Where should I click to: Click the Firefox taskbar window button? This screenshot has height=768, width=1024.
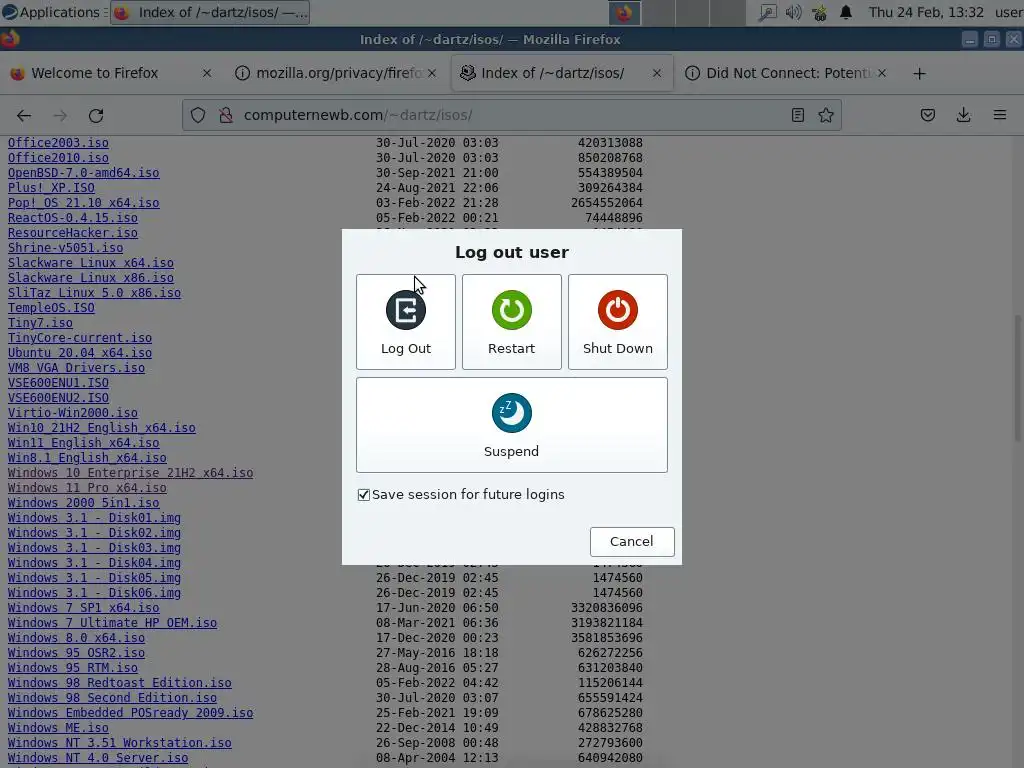(210, 12)
